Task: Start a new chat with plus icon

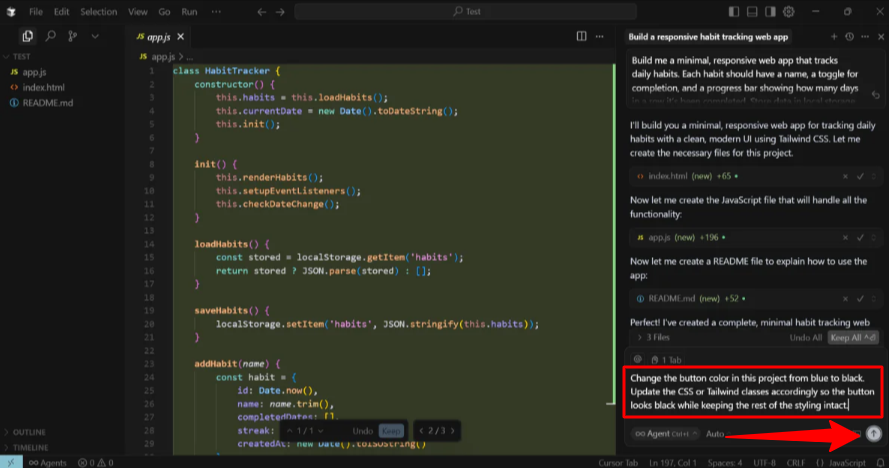Action: [832, 36]
